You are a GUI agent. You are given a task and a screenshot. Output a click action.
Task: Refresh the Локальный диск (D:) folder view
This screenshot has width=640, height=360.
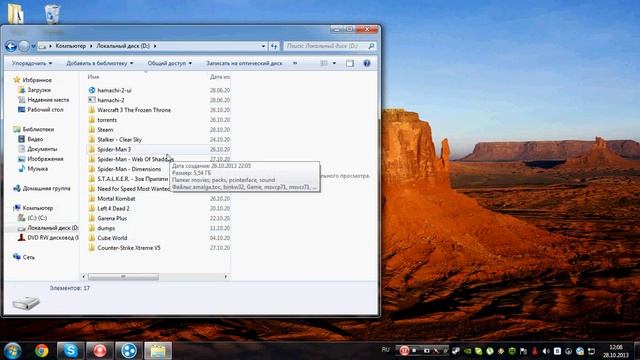click(274, 46)
